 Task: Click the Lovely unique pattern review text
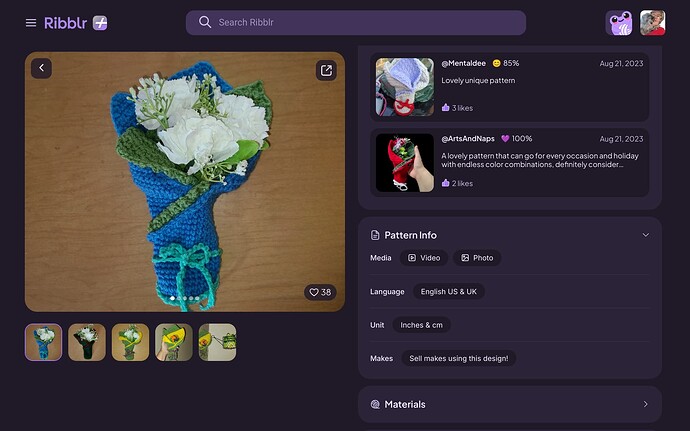coord(478,81)
